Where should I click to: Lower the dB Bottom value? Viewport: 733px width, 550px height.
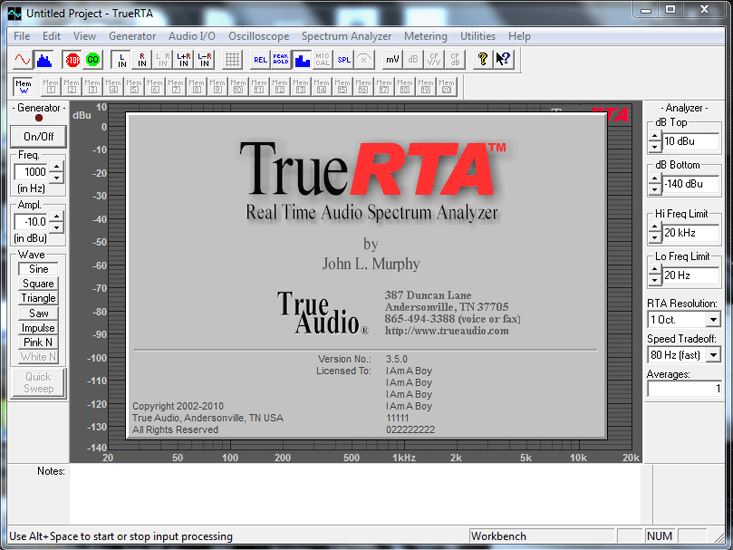654,189
